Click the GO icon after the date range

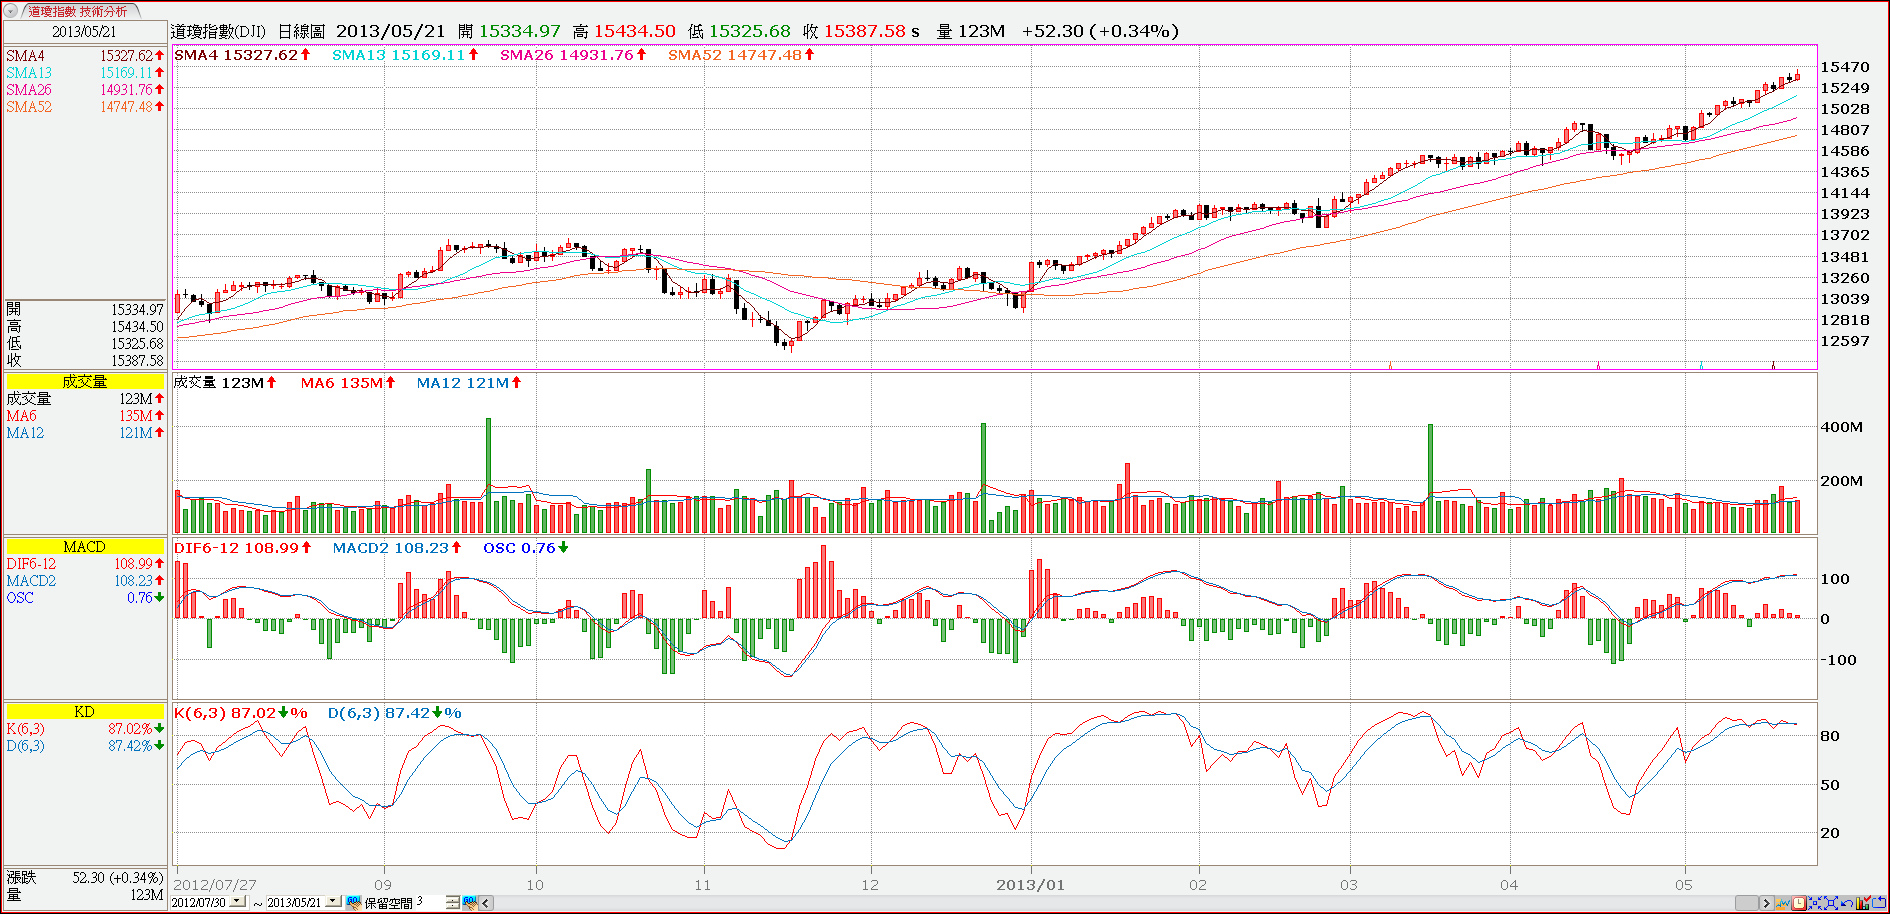[x=353, y=902]
